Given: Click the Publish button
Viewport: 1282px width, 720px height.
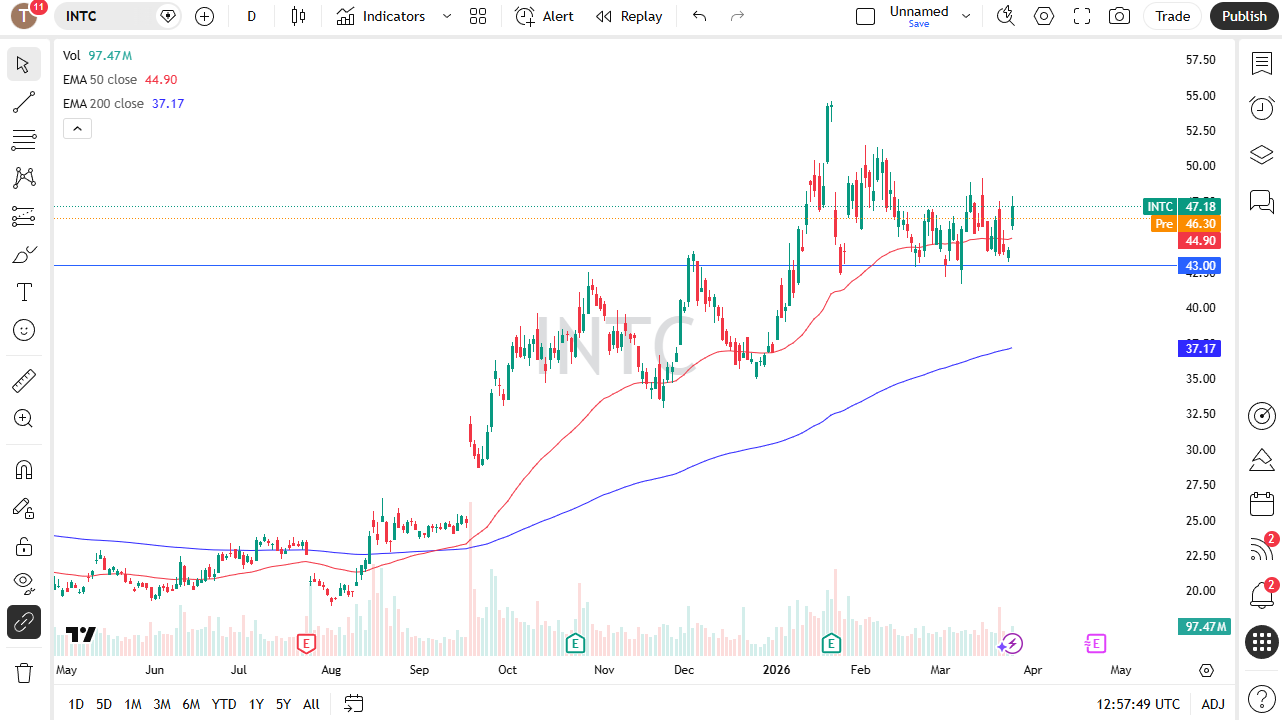Looking at the screenshot, I should (x=1244, y=16).
